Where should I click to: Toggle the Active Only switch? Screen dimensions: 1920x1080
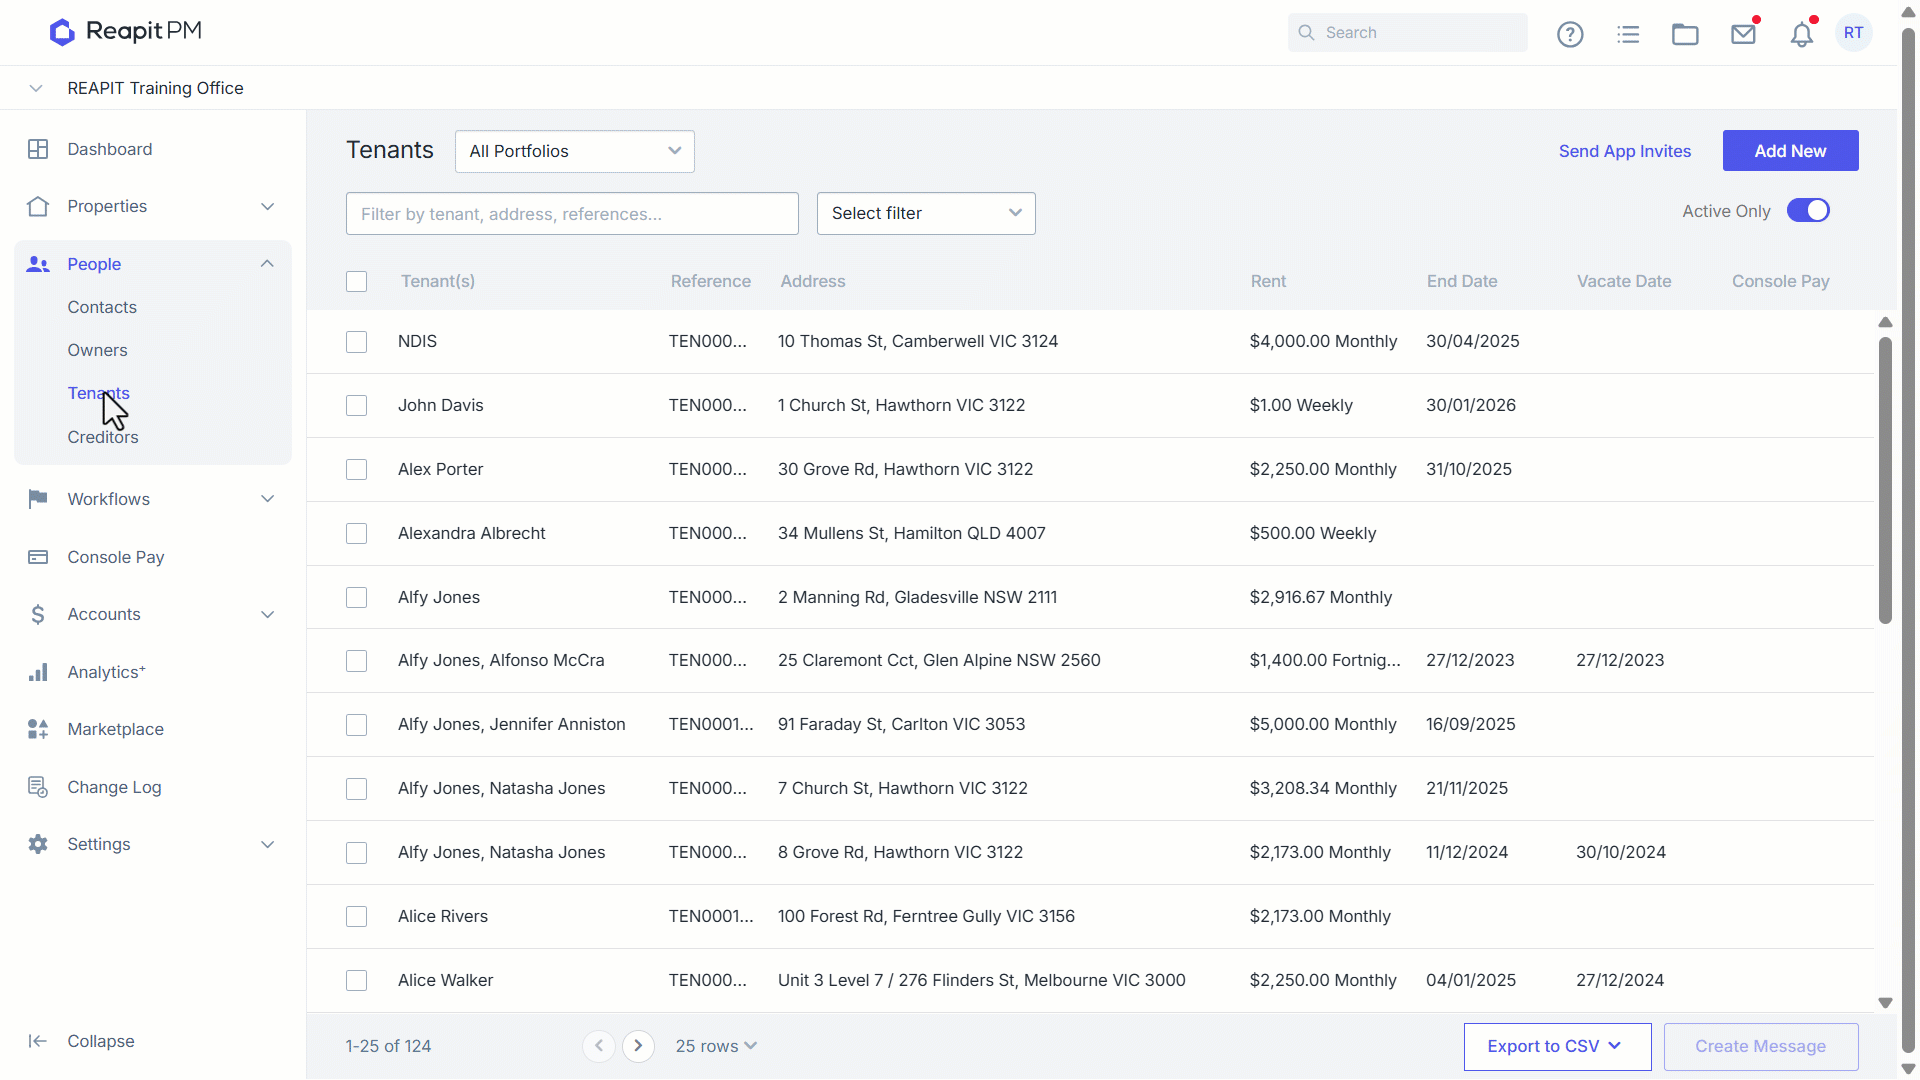tap(1808, 211)
